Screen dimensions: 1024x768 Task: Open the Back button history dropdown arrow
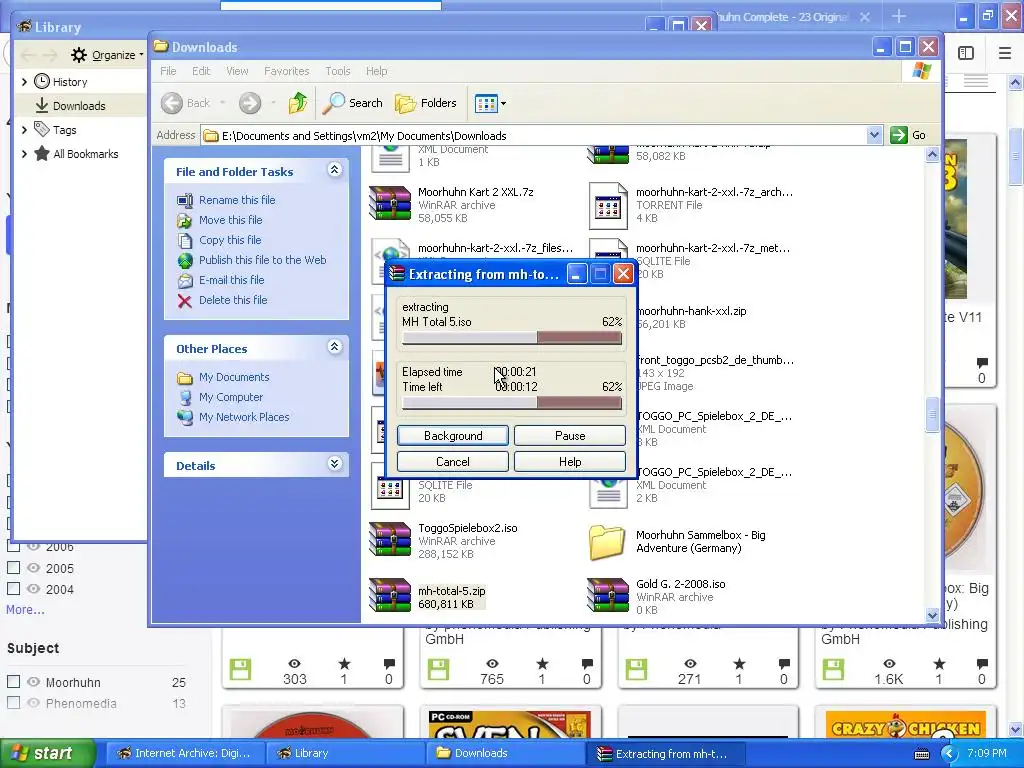click(223, 103)
